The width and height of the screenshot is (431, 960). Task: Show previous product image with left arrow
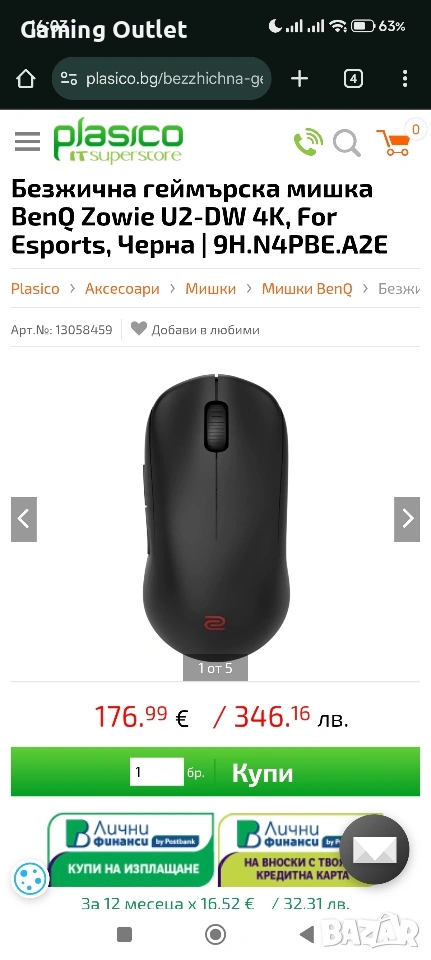click(24, 519)
